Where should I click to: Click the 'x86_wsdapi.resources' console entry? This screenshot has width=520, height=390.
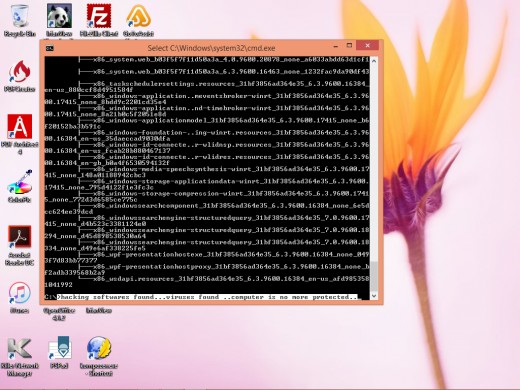231,279
